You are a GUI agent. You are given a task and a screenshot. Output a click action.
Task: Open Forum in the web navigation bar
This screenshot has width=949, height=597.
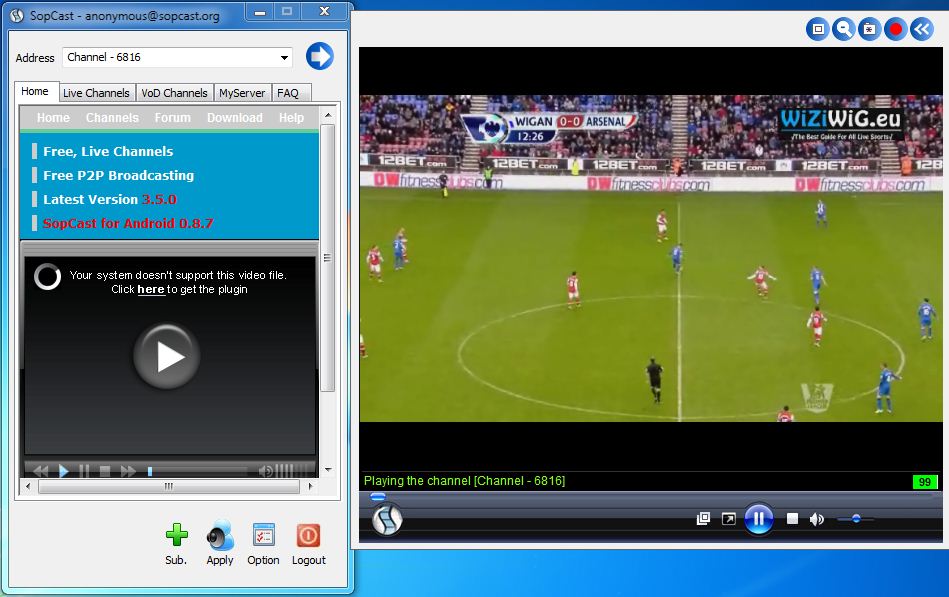click(172, 117)
